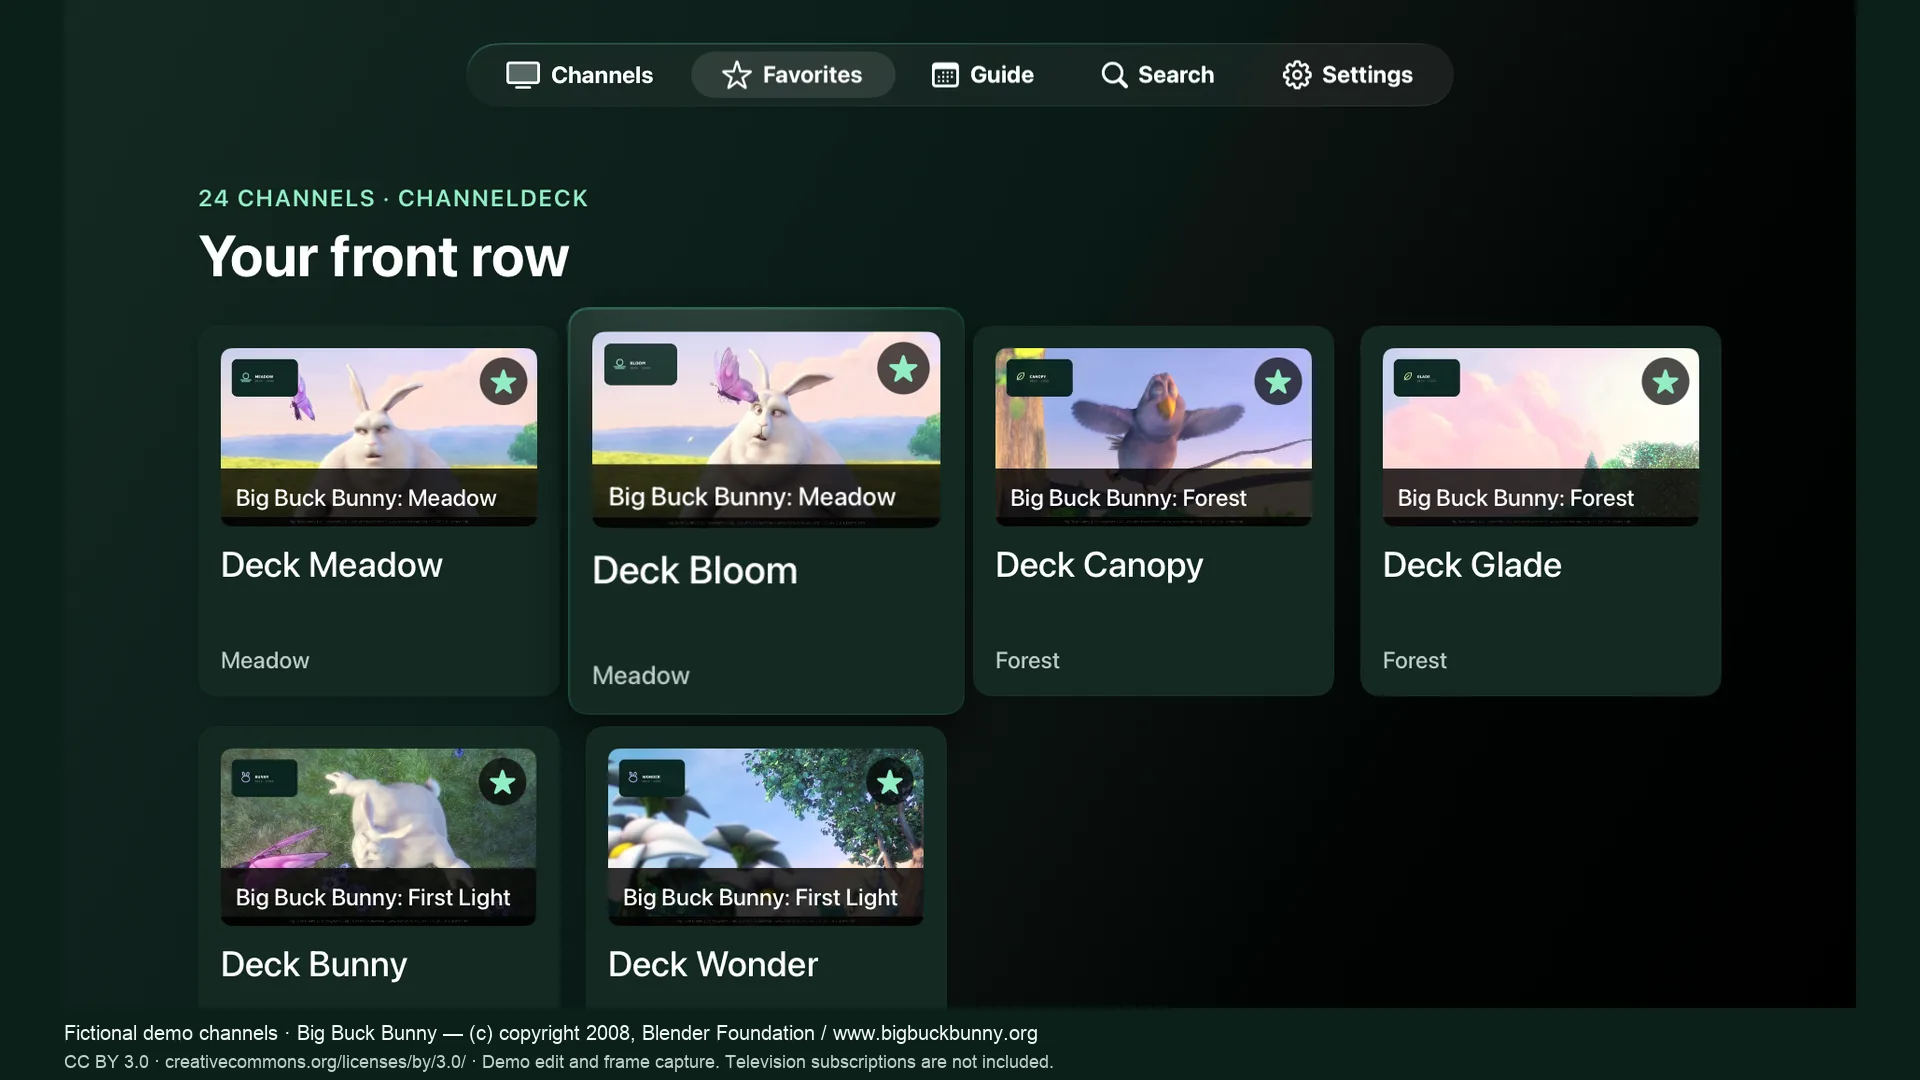The image size is (1920, 1080).
Task: Click the Wonder logo badge on thumbnail
Action: point(651,778)
